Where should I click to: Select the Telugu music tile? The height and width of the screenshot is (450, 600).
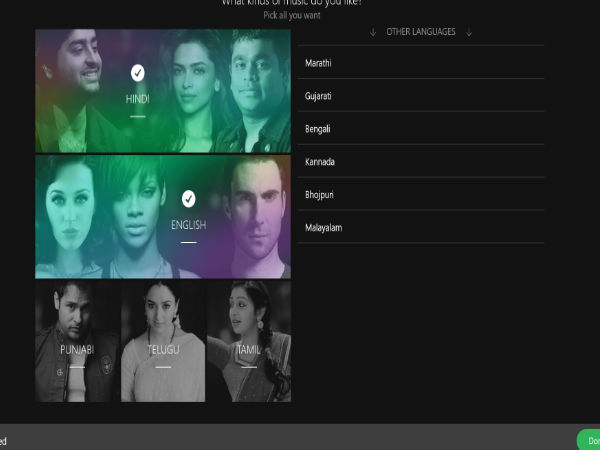point(163,341)
